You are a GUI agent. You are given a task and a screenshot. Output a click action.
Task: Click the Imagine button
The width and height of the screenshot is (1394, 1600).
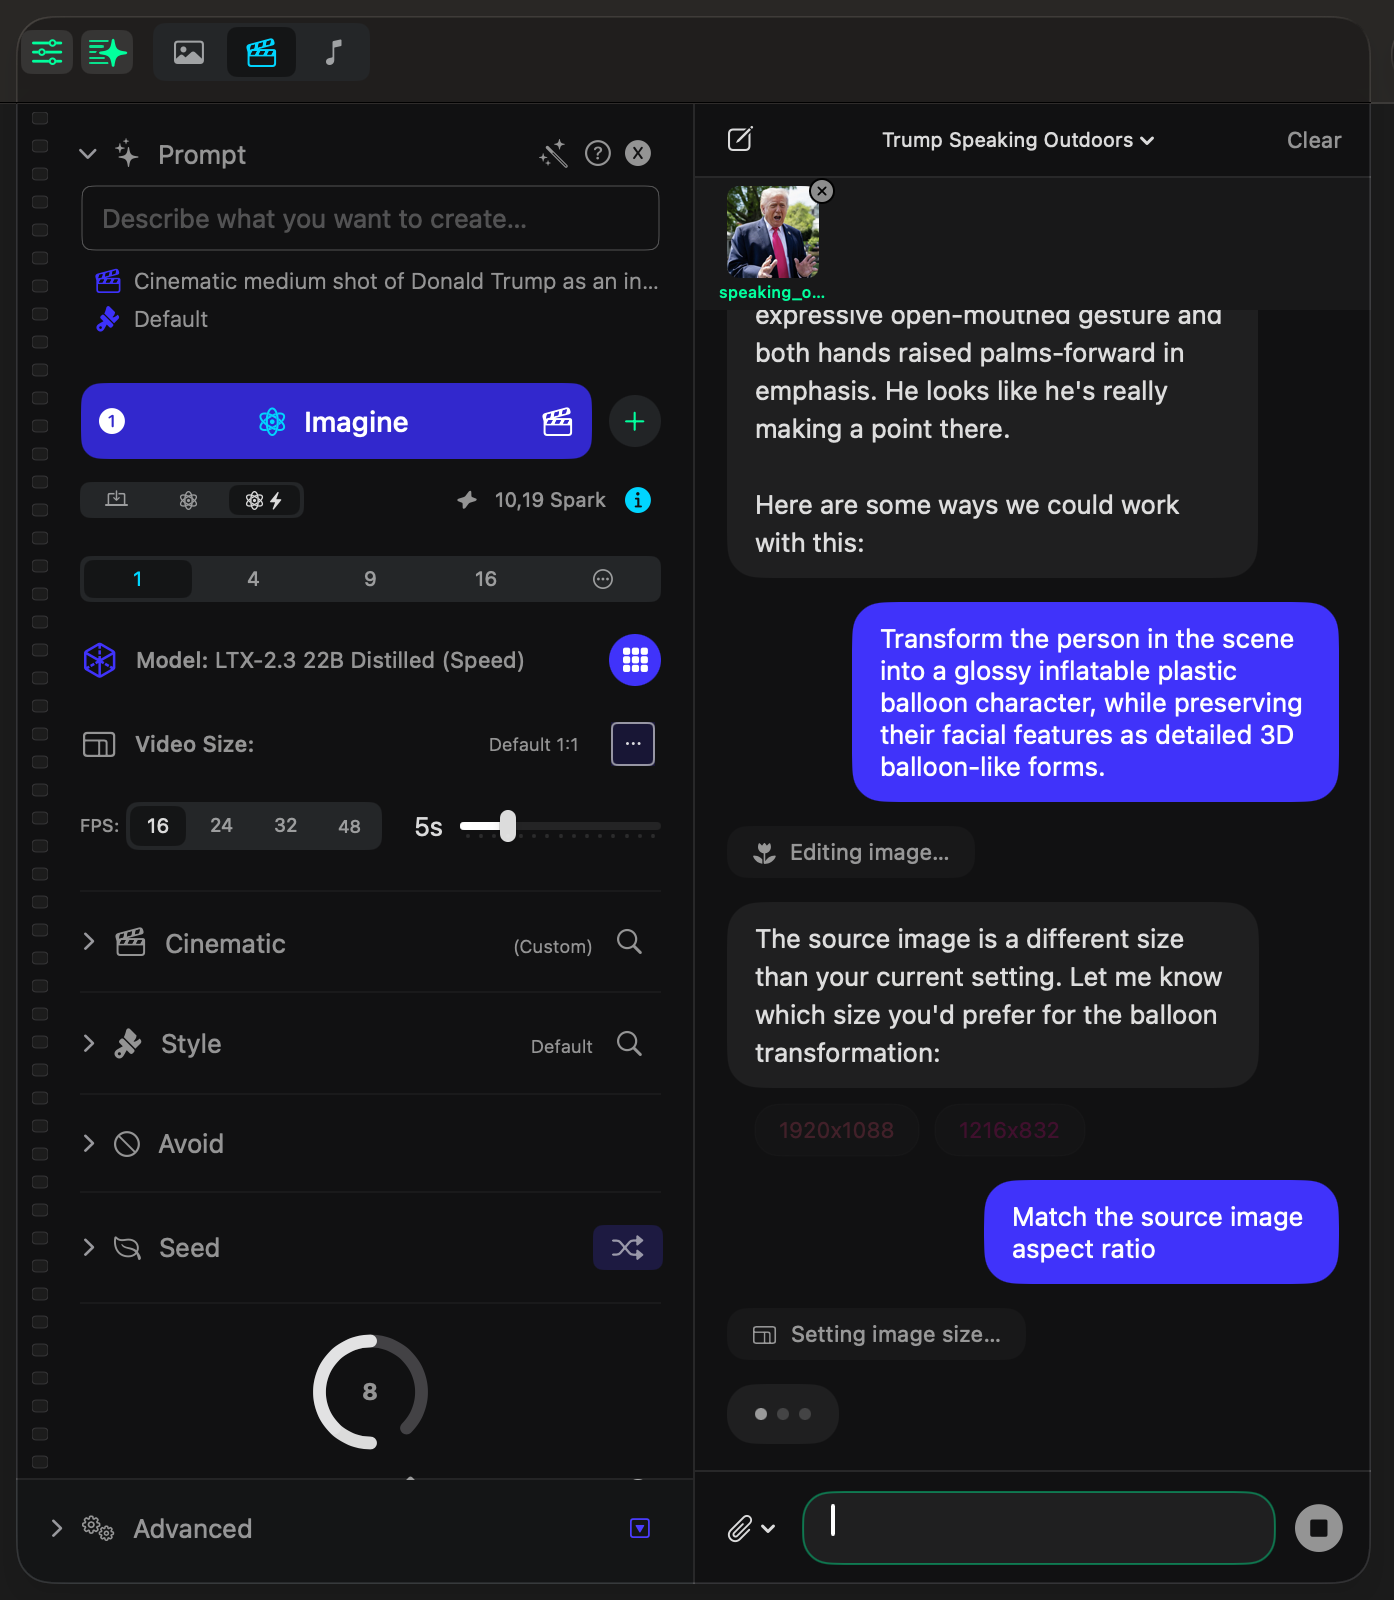[x=336, y=421]
